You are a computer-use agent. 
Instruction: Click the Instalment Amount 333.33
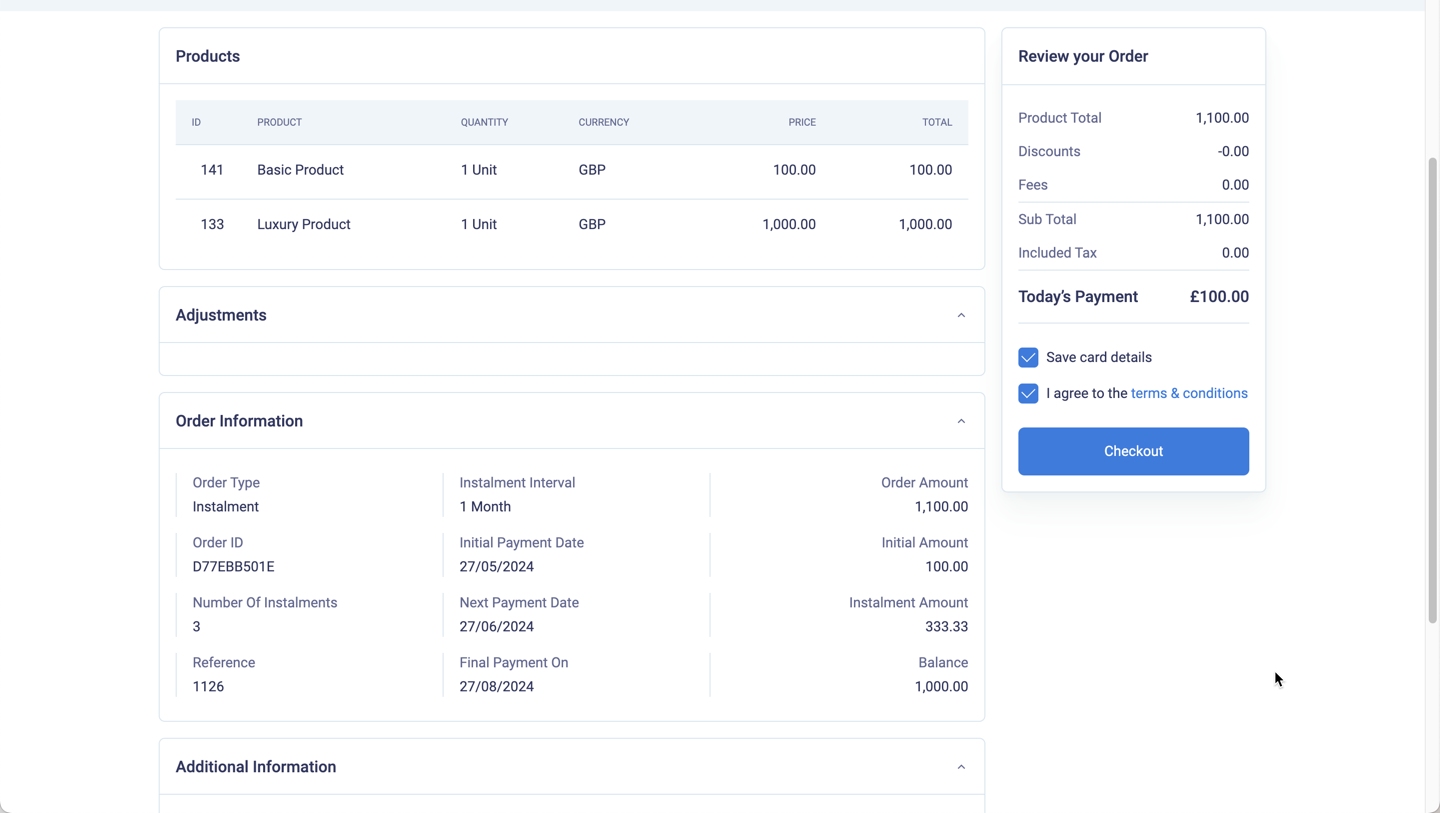[x=946, y=626]
